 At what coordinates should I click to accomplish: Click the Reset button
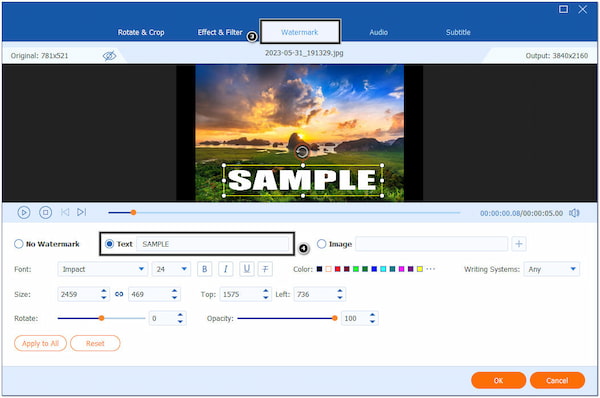click(x=95, y=343)
